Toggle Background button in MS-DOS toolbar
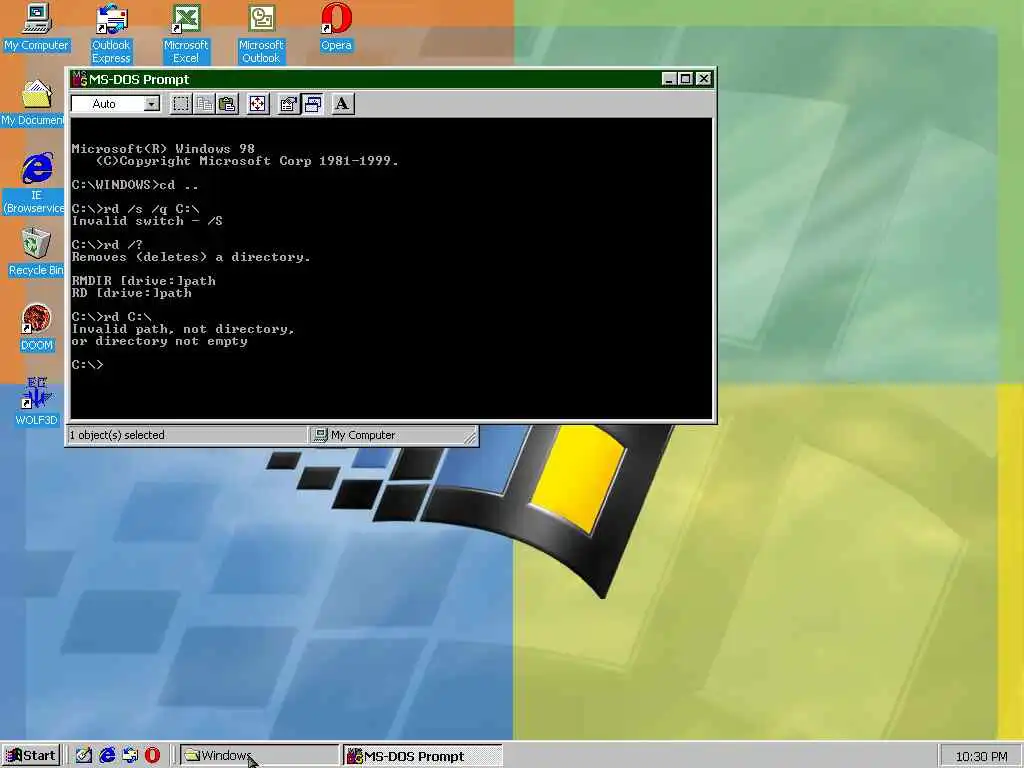This screenshot has width=1024, height=768. (x=312, y=104)
